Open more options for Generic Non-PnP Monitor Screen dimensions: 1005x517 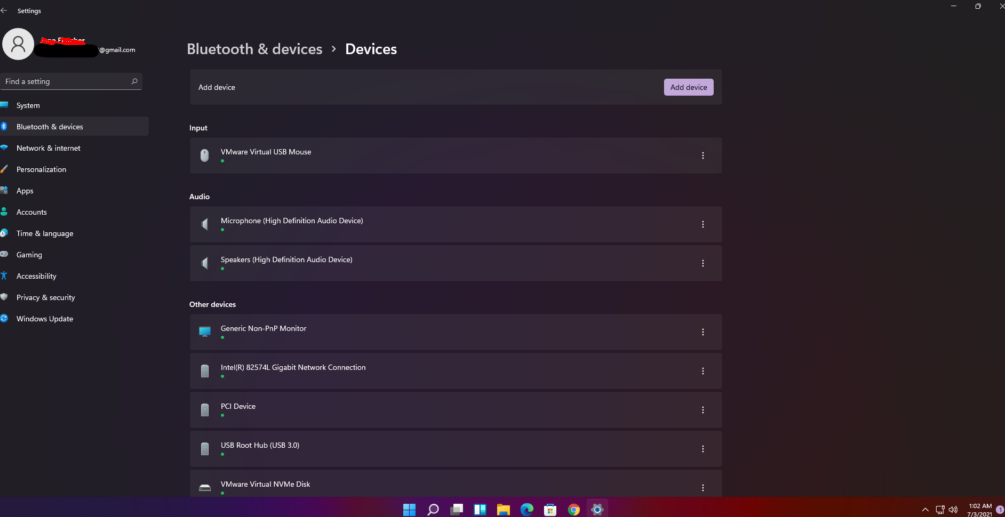point(703,332)
